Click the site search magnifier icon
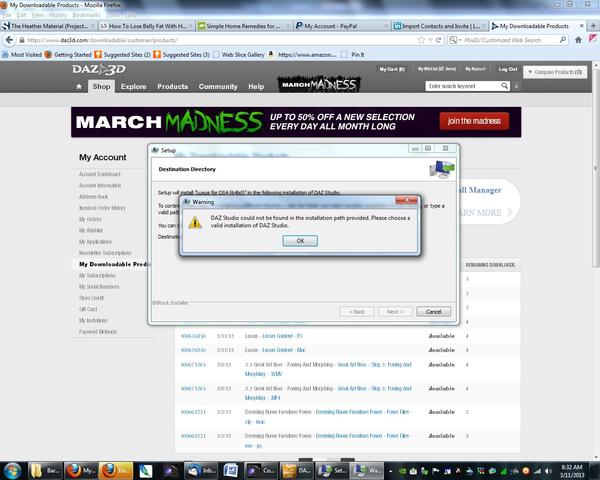The image size is (600, 480). (505, 86)
